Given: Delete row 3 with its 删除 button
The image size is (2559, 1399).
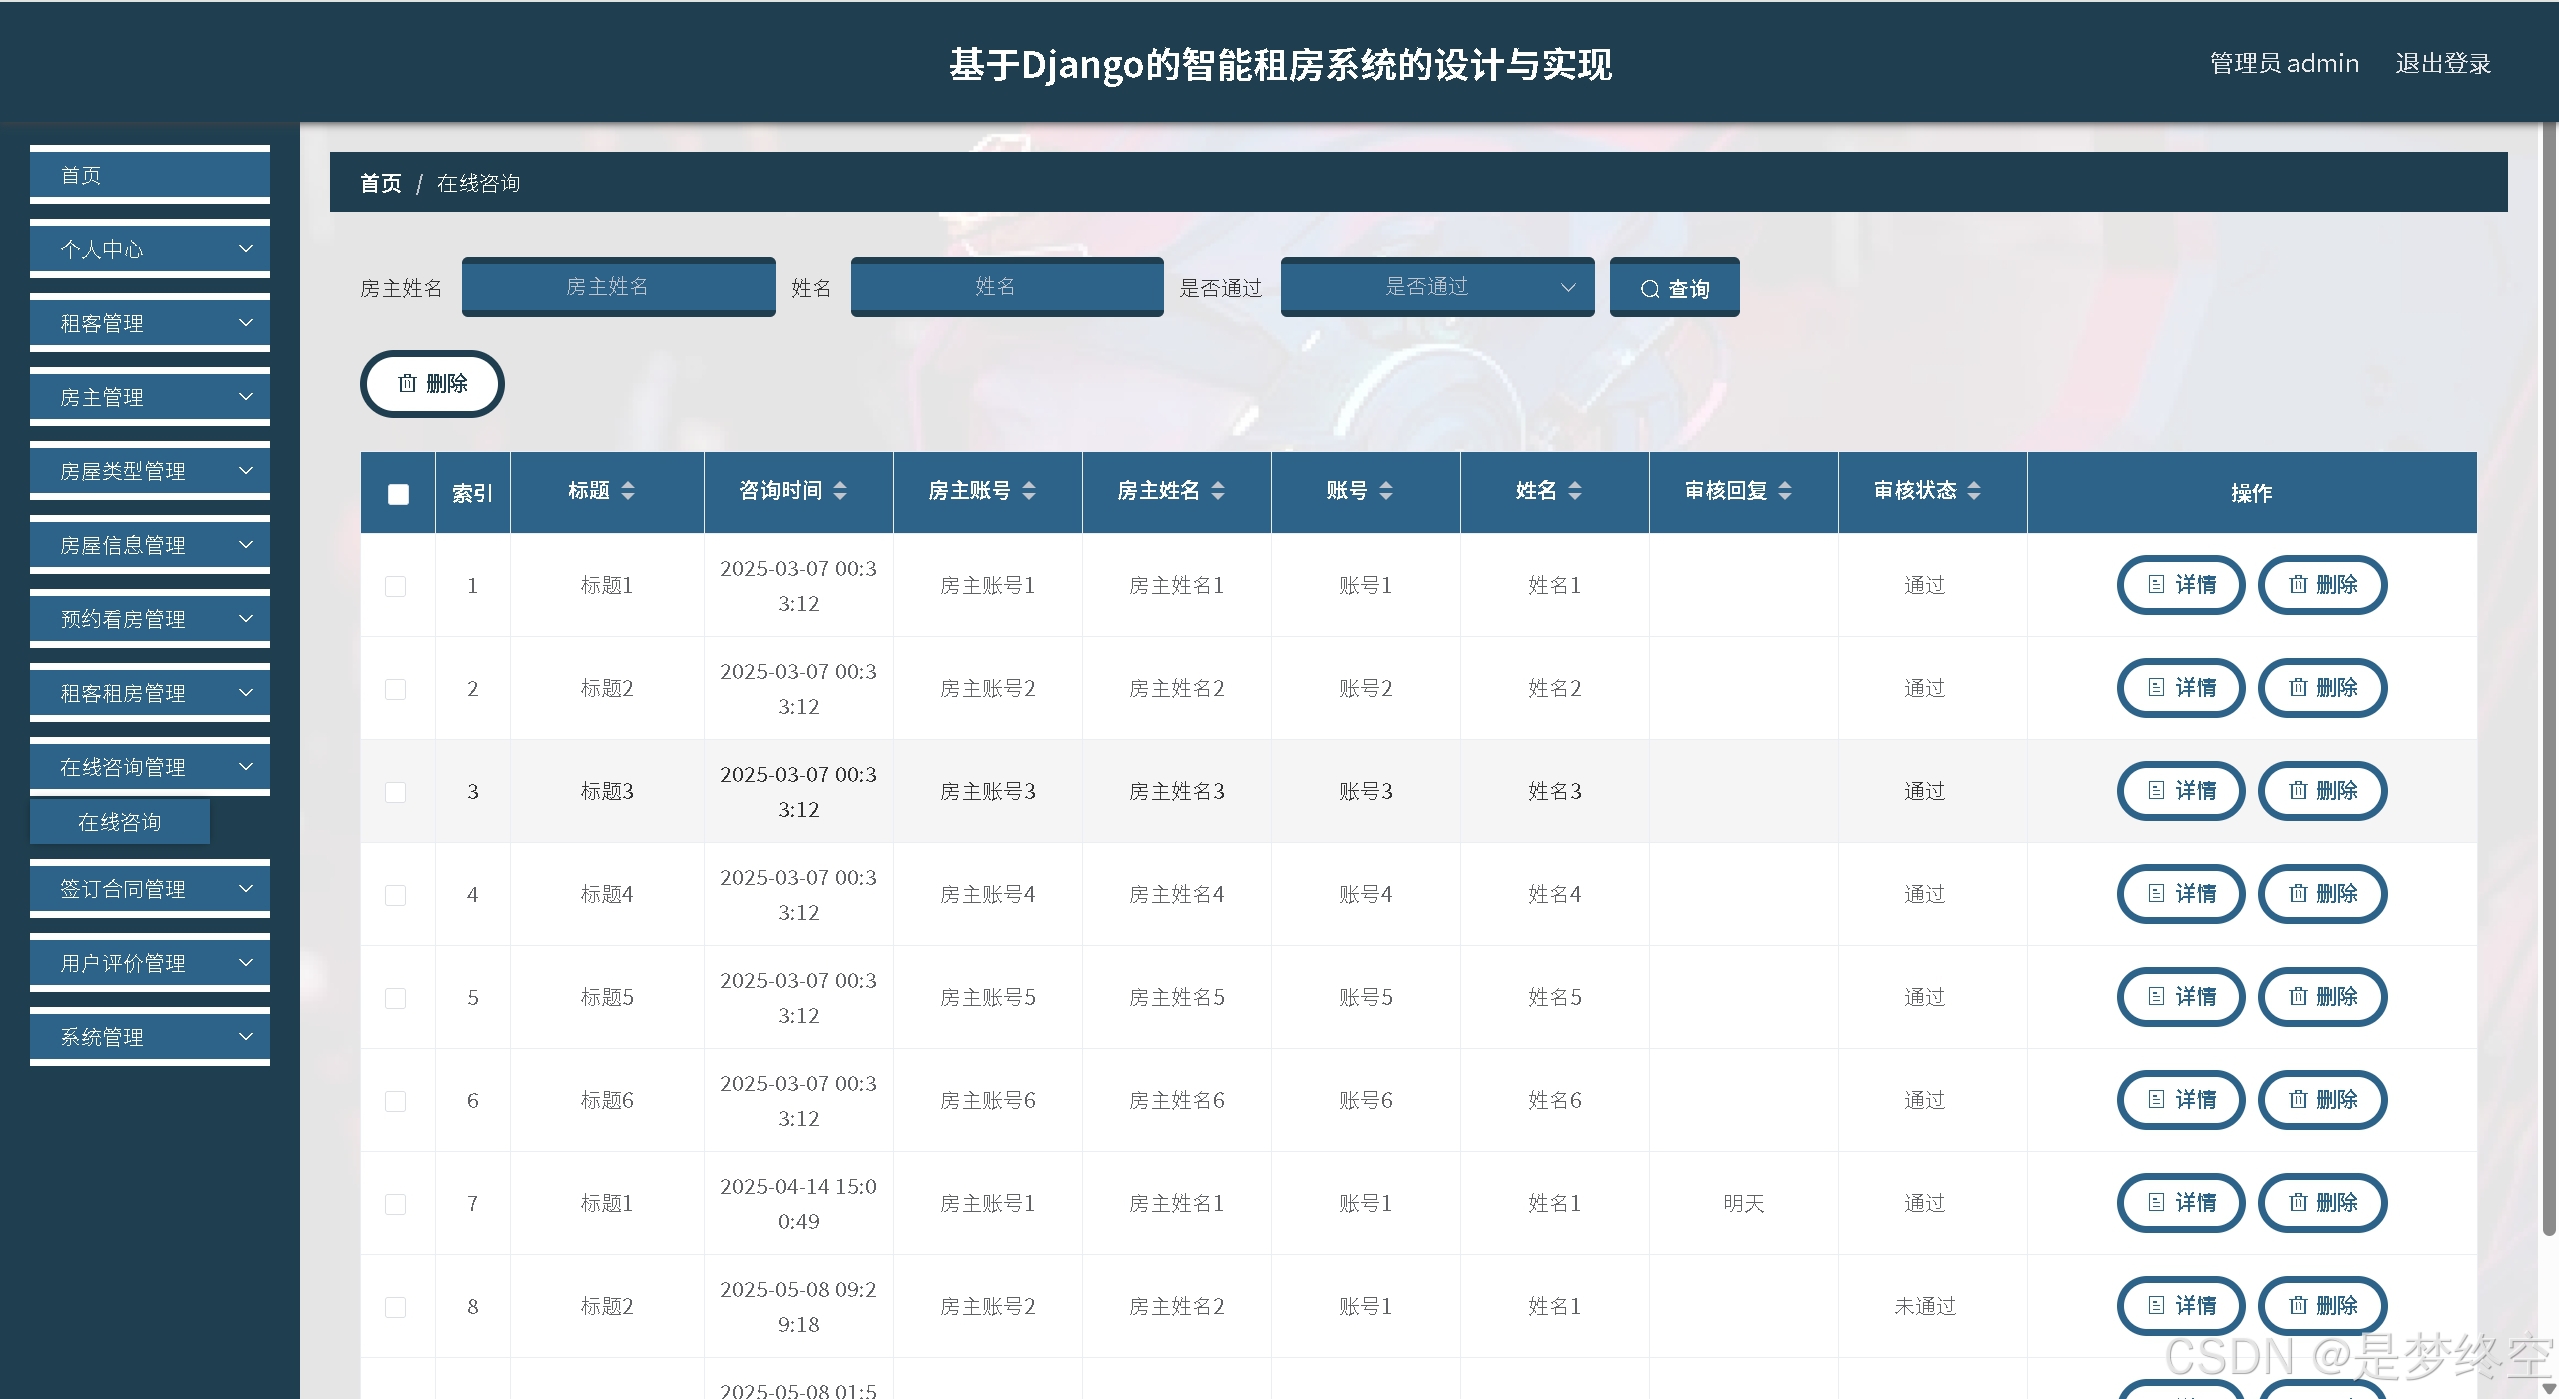Looking at the screenshot, I should click(2322, 791).
